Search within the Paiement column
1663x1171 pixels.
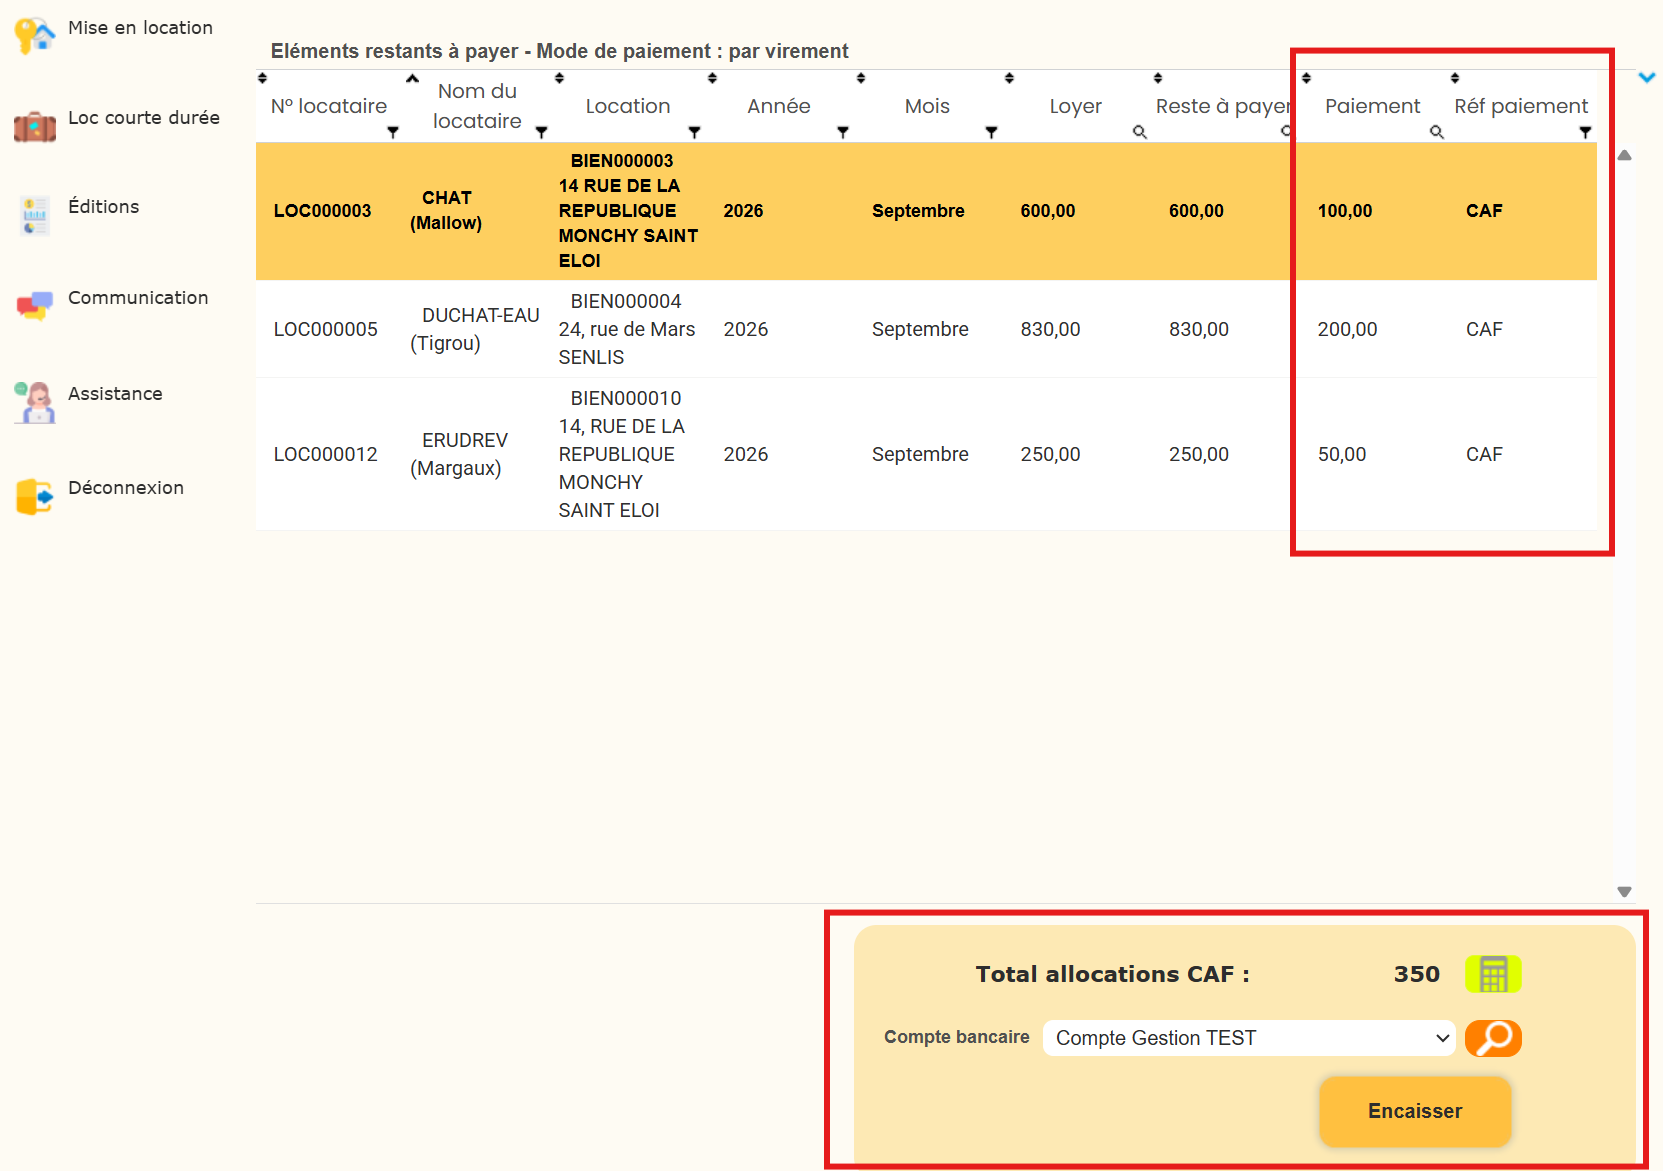click(1436, 132)
